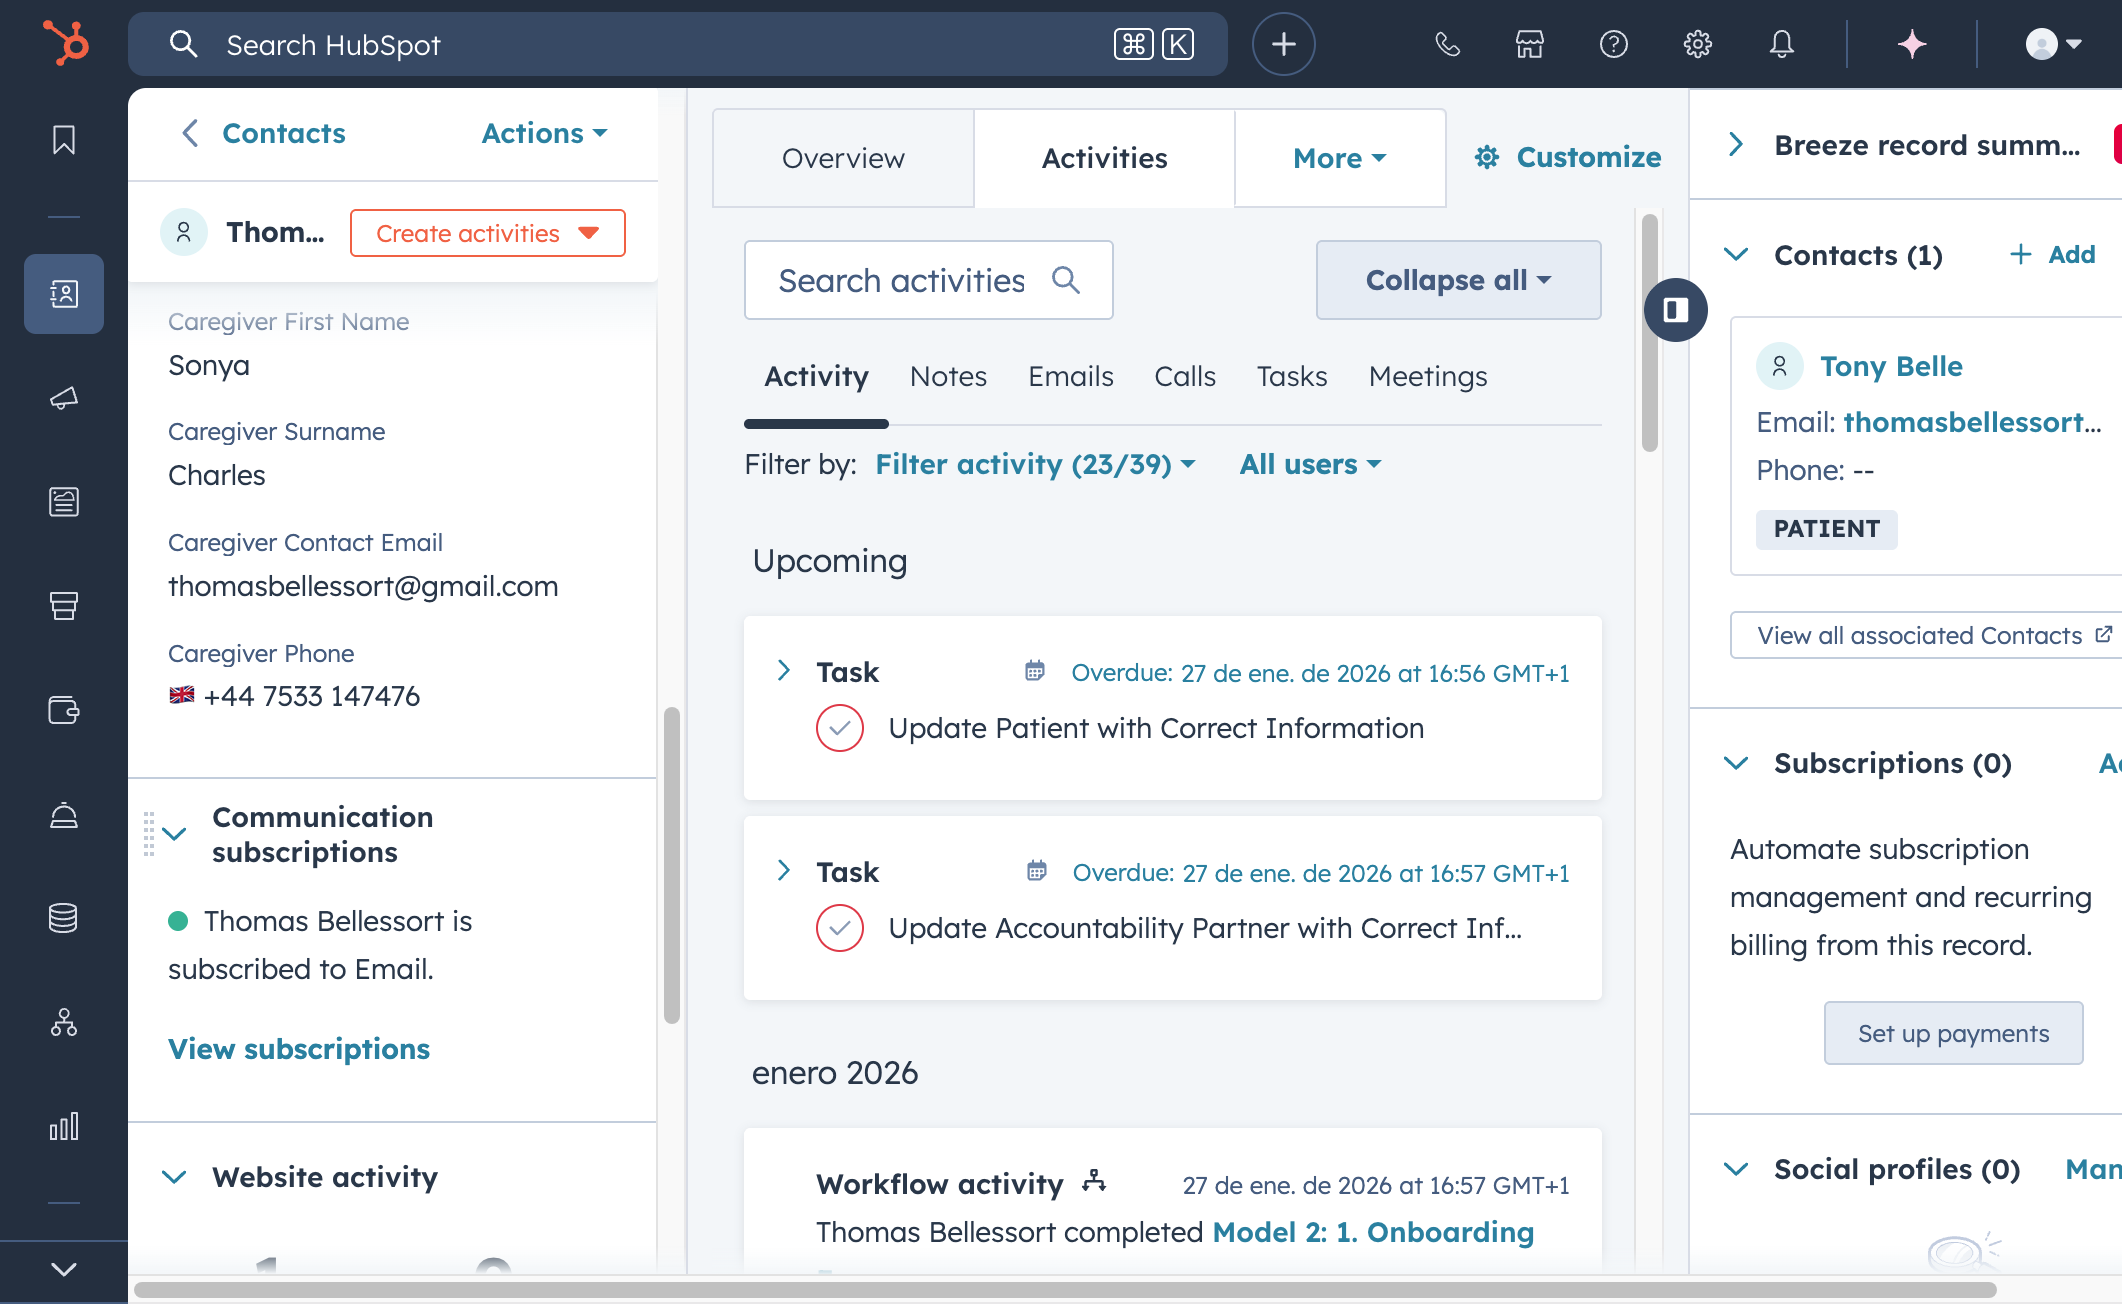Click the Search activities field
Viewport: 2122px width, 1304px height.
[929, 280]
